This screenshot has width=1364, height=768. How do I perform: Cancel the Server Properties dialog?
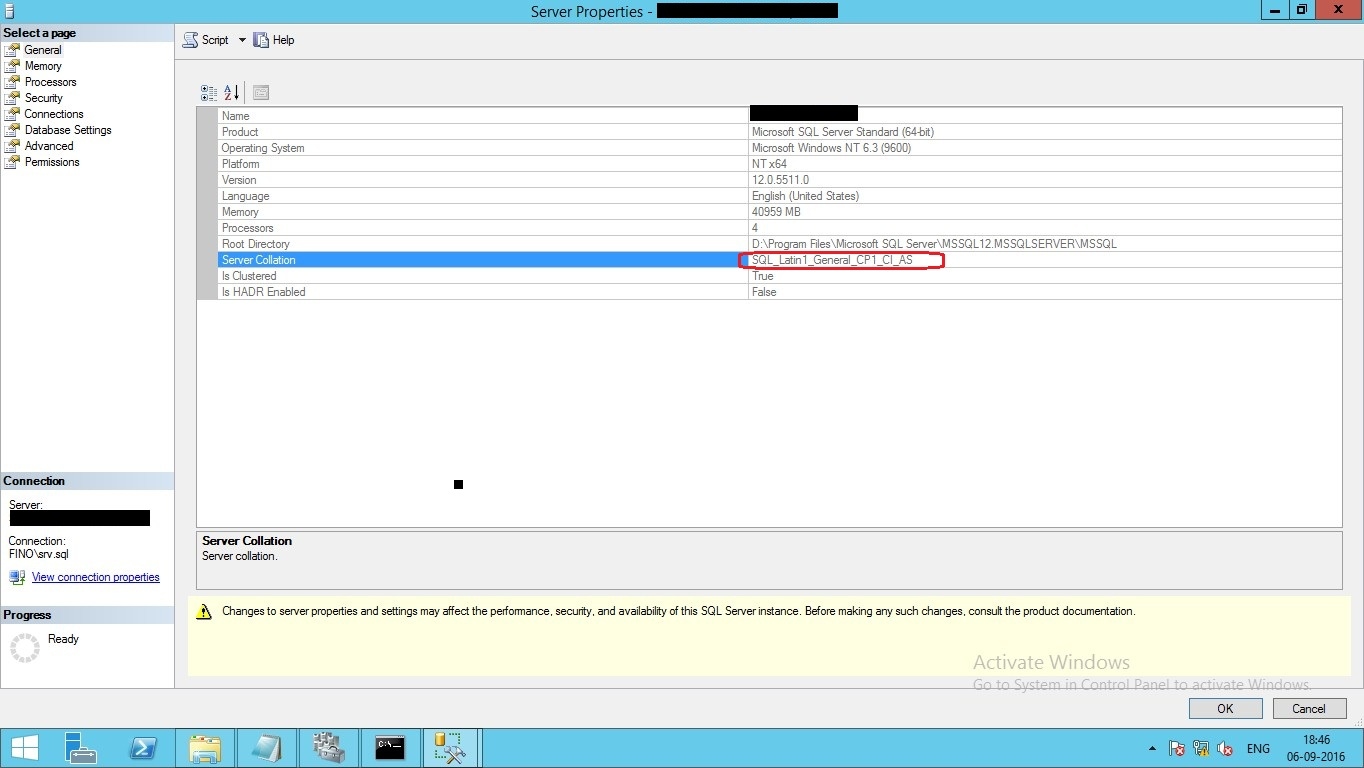1309,708
